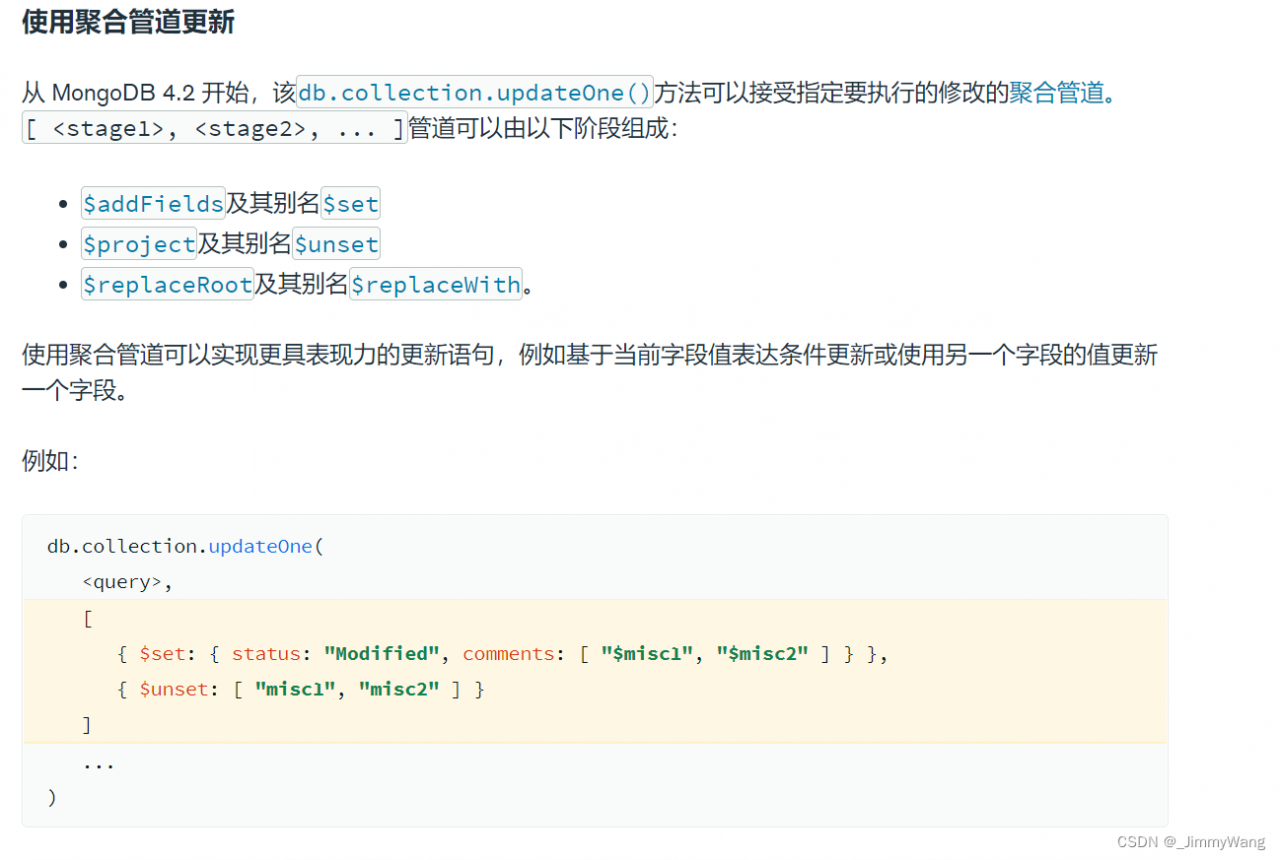Open the db.collection.updateOne() method link
The image size is (1280, 860).
(475, 93)
